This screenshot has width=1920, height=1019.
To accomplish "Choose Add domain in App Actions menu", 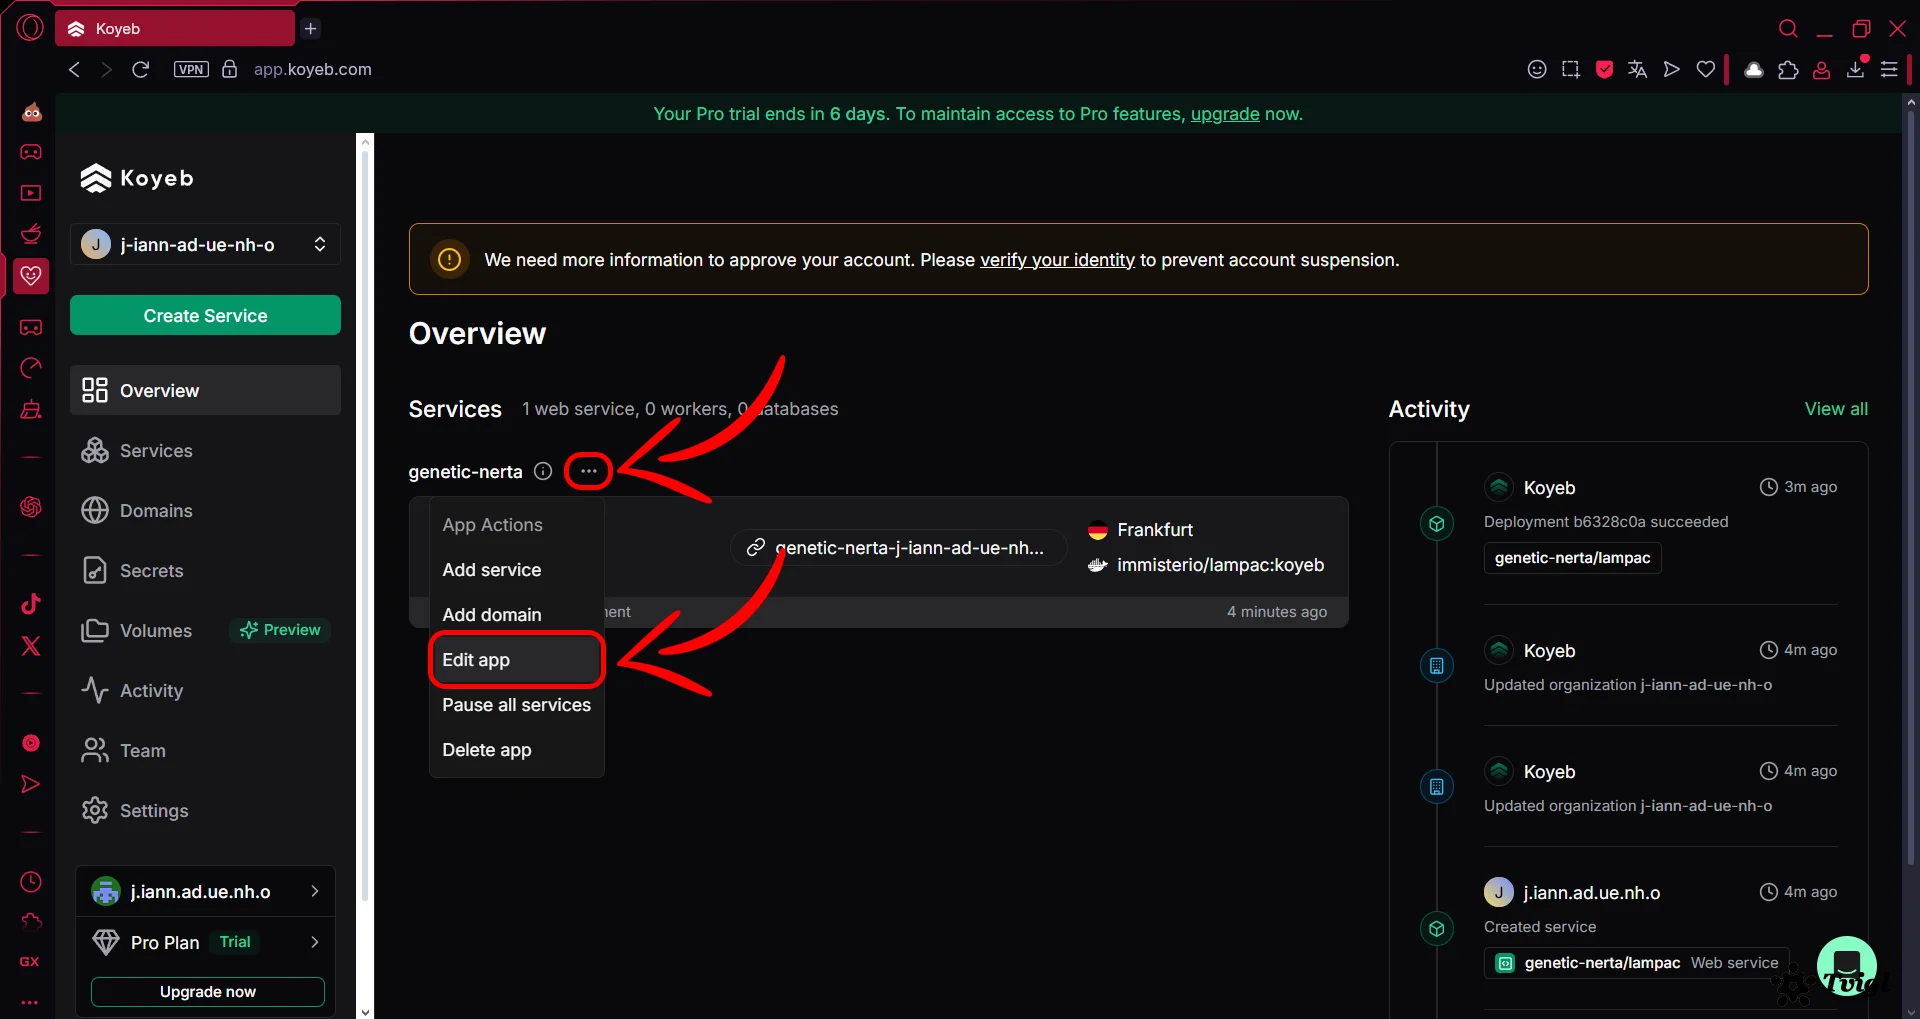I will pos(517,615).
